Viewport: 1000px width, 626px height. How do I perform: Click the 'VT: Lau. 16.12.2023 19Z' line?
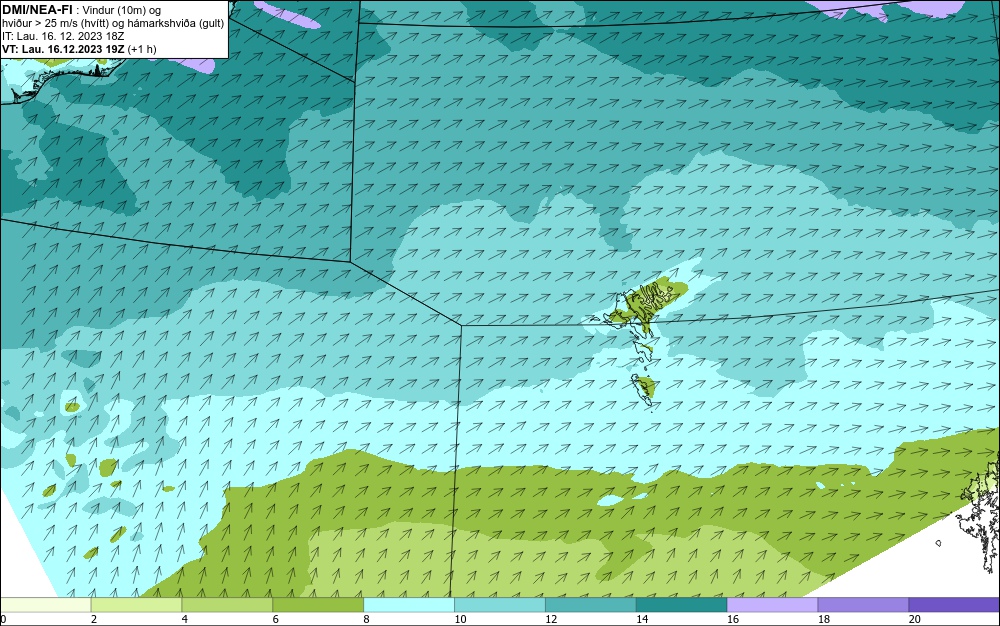pyautogui.click(x=63, y=49)
